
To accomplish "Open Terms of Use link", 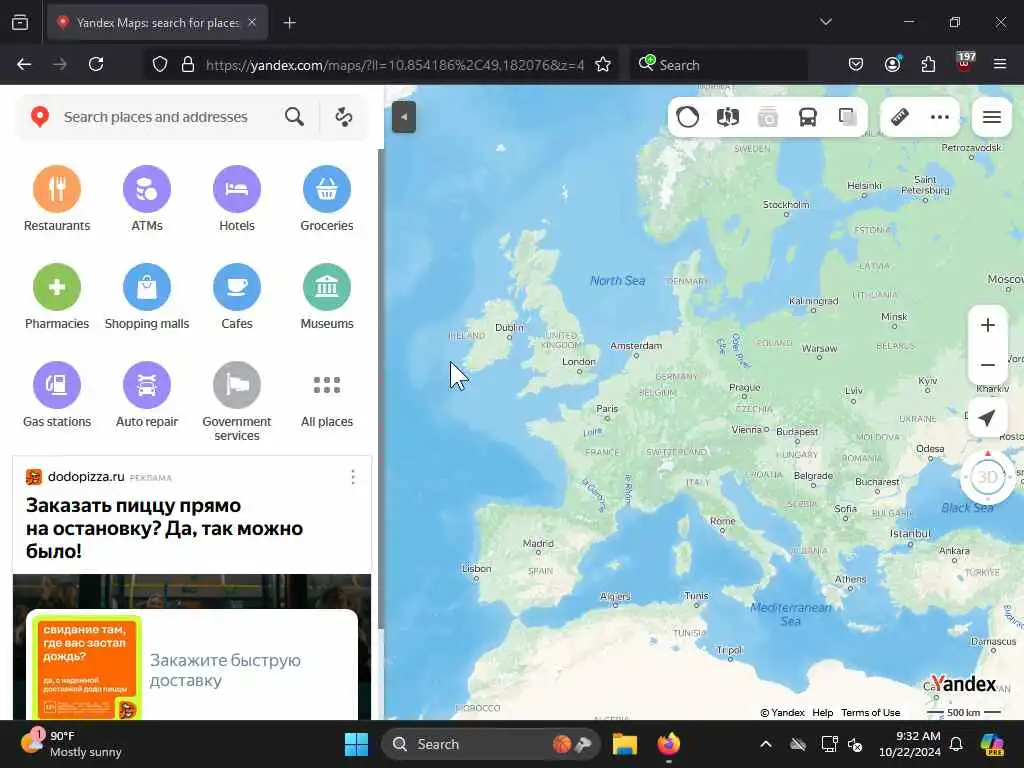I will pyautogui.click(x=870, y=712).
